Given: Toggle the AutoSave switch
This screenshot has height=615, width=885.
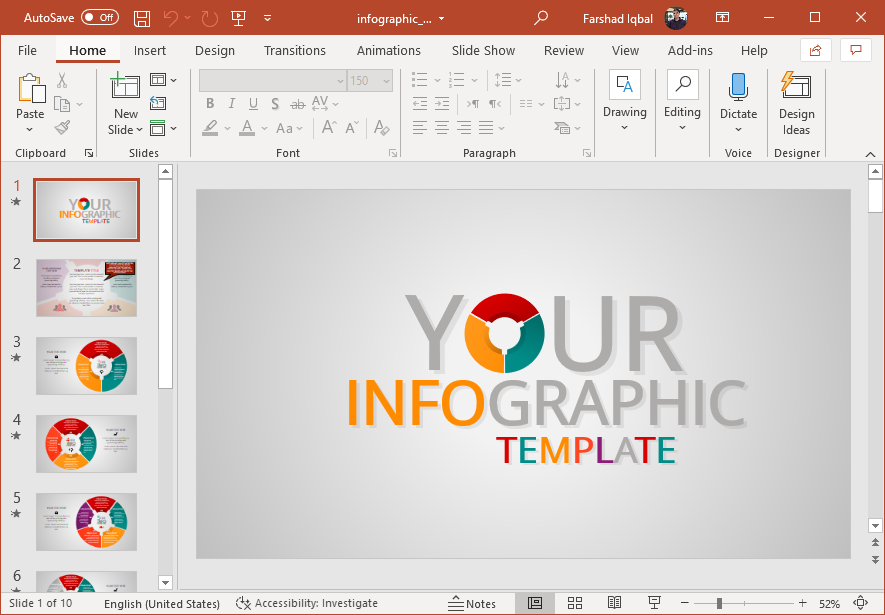Looking at the screenshot, I should pyautogui.click(x=99, y=18).
